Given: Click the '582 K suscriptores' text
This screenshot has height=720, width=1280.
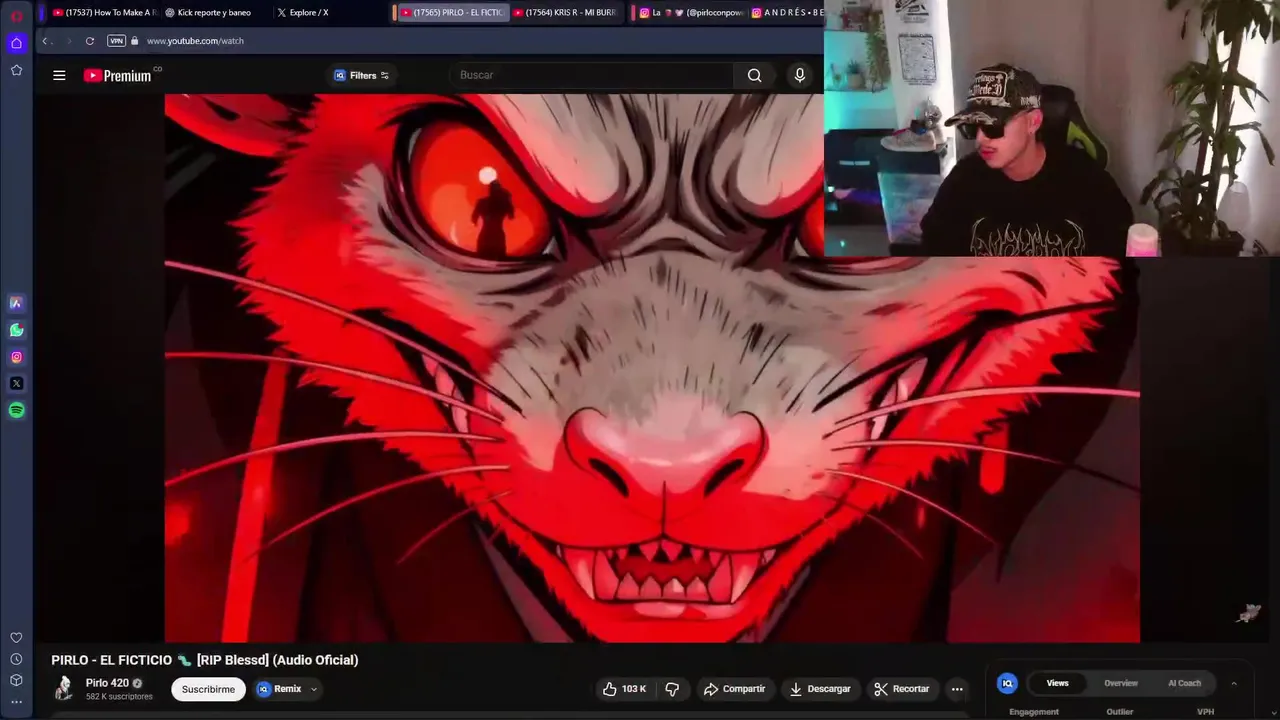Looking at the screenshot, I should (119, 696).
